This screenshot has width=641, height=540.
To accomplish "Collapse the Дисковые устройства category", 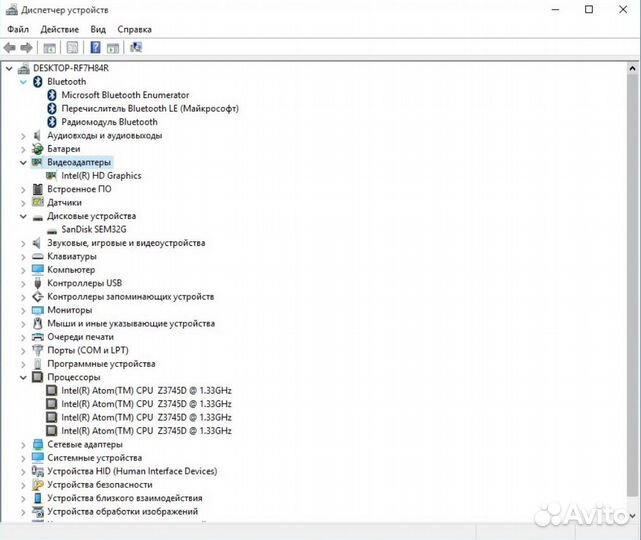I will point(23,216).
